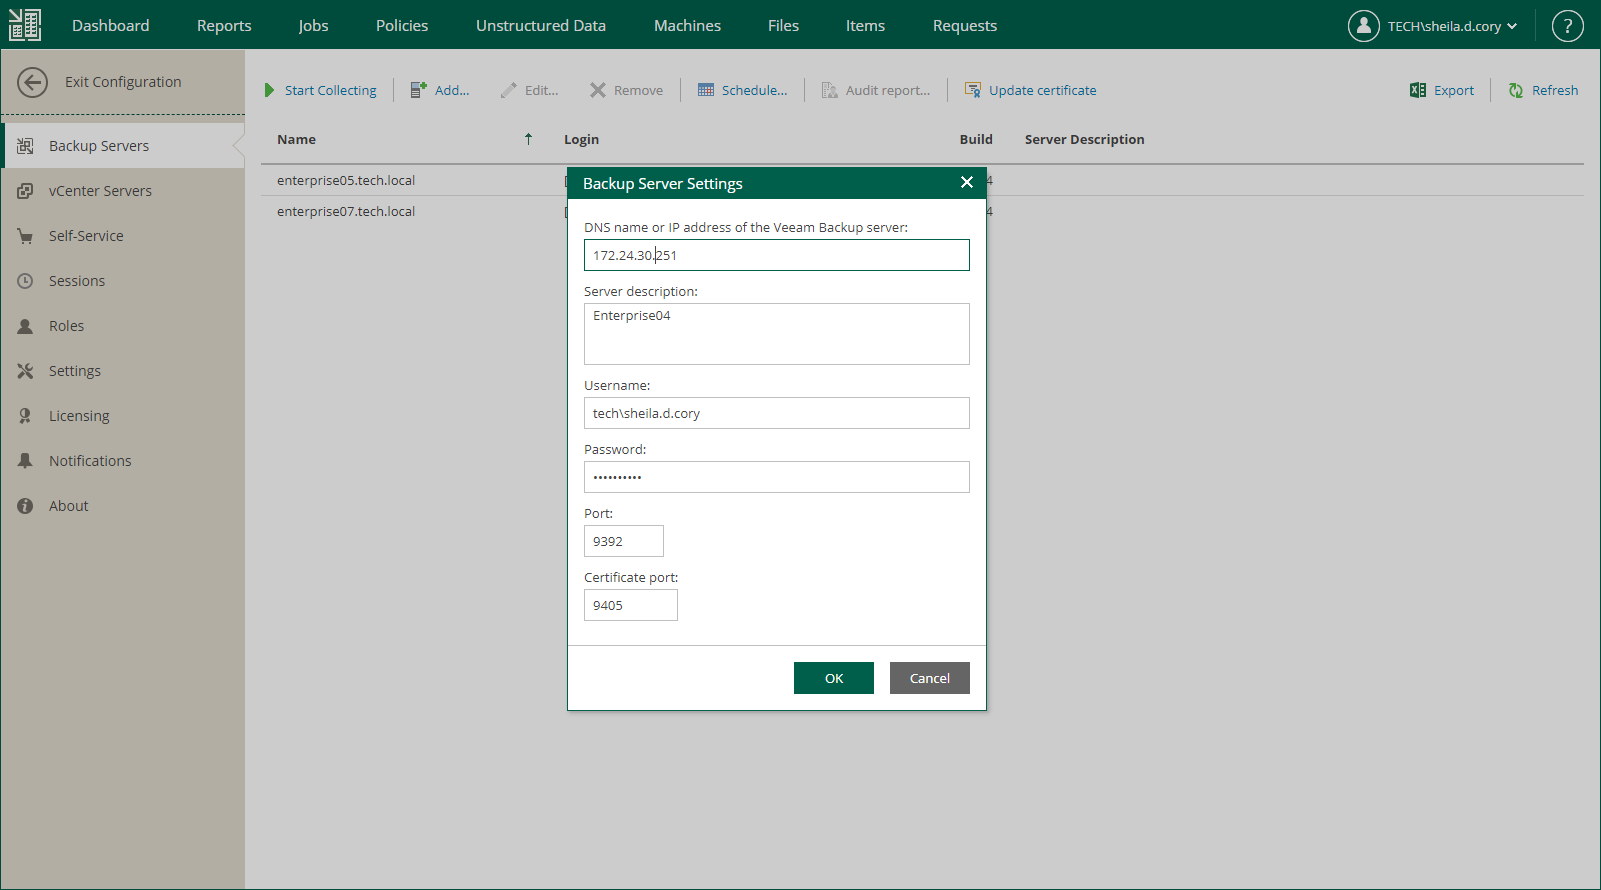Click the Start Collecting play icon

pyautogui.click(x=269, y=90)
